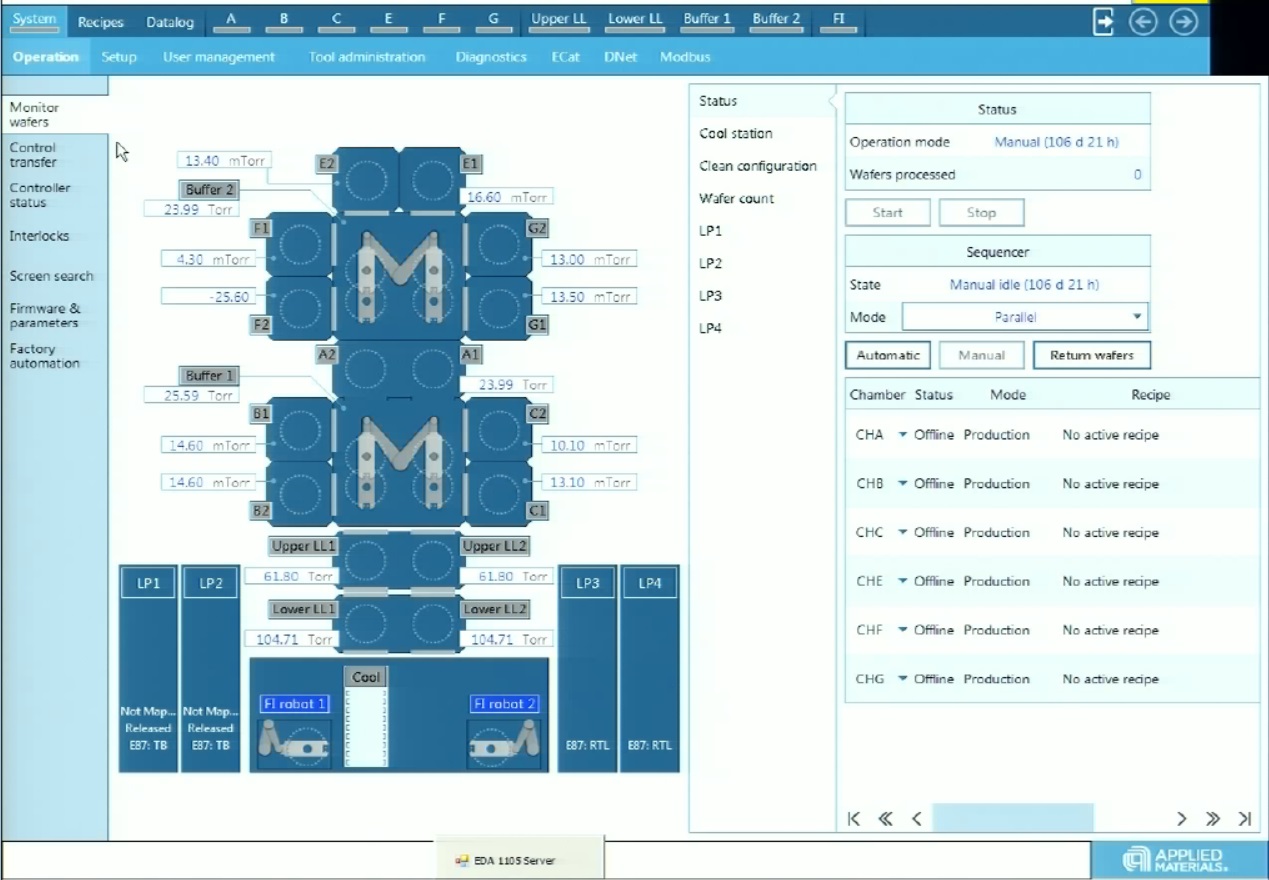Screen dimensions: 1269x880
Task: Select chamber B1 on the mainframe map
Action: click(299, 429)
